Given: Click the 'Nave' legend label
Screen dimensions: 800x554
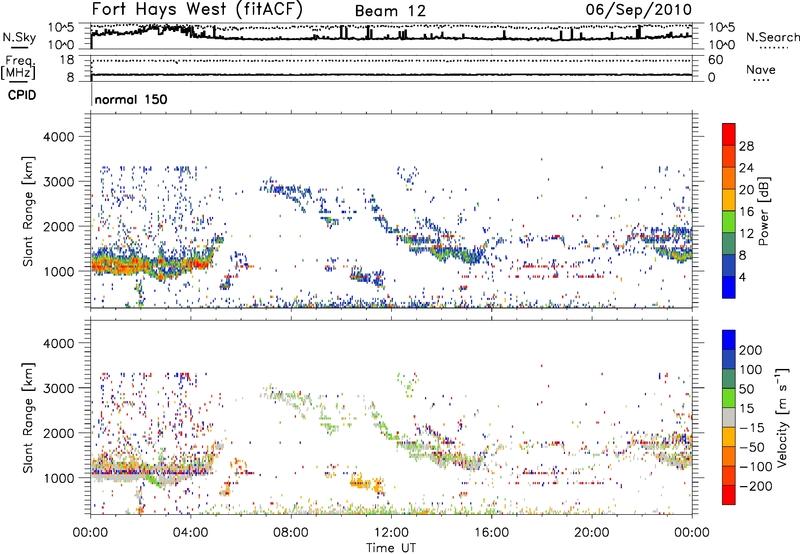Looking at the screenshot, I should (x=761, y=69).
